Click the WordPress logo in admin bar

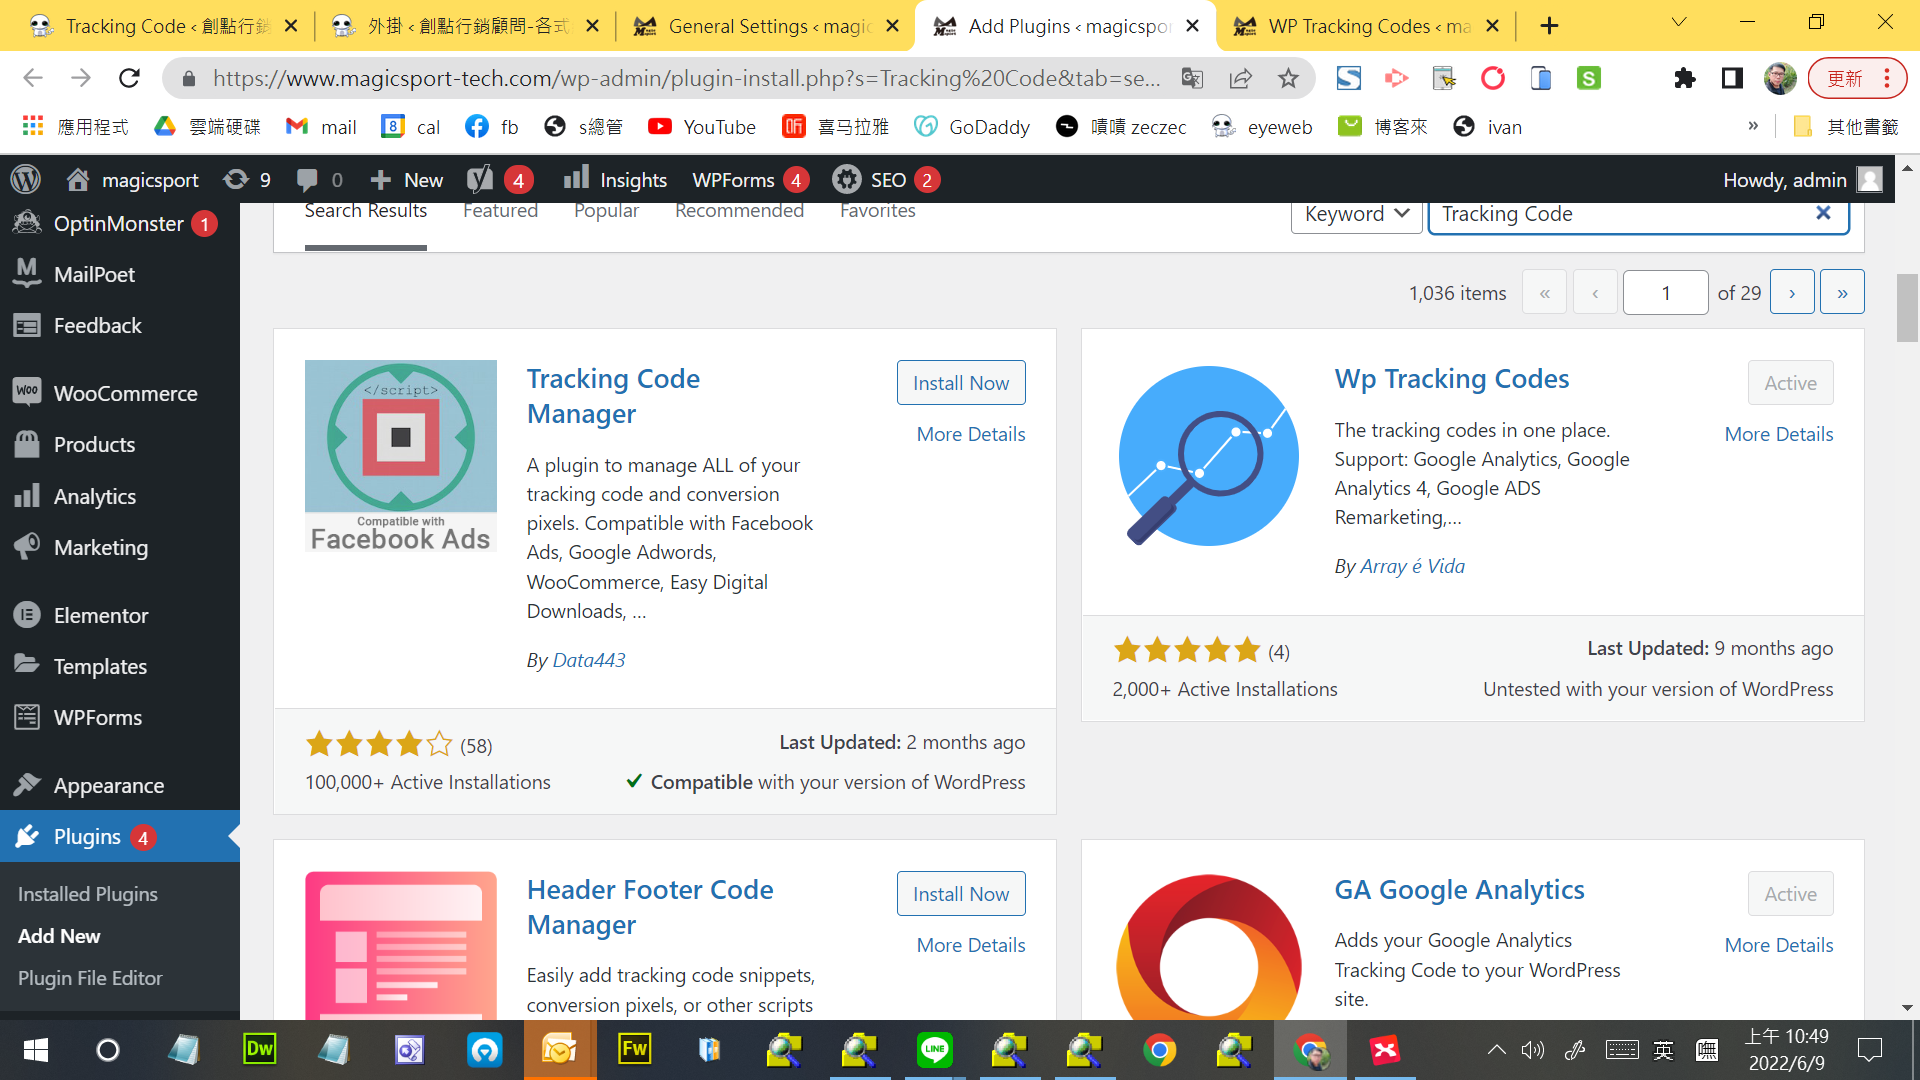pyautogui.click(x=25, y=180)
